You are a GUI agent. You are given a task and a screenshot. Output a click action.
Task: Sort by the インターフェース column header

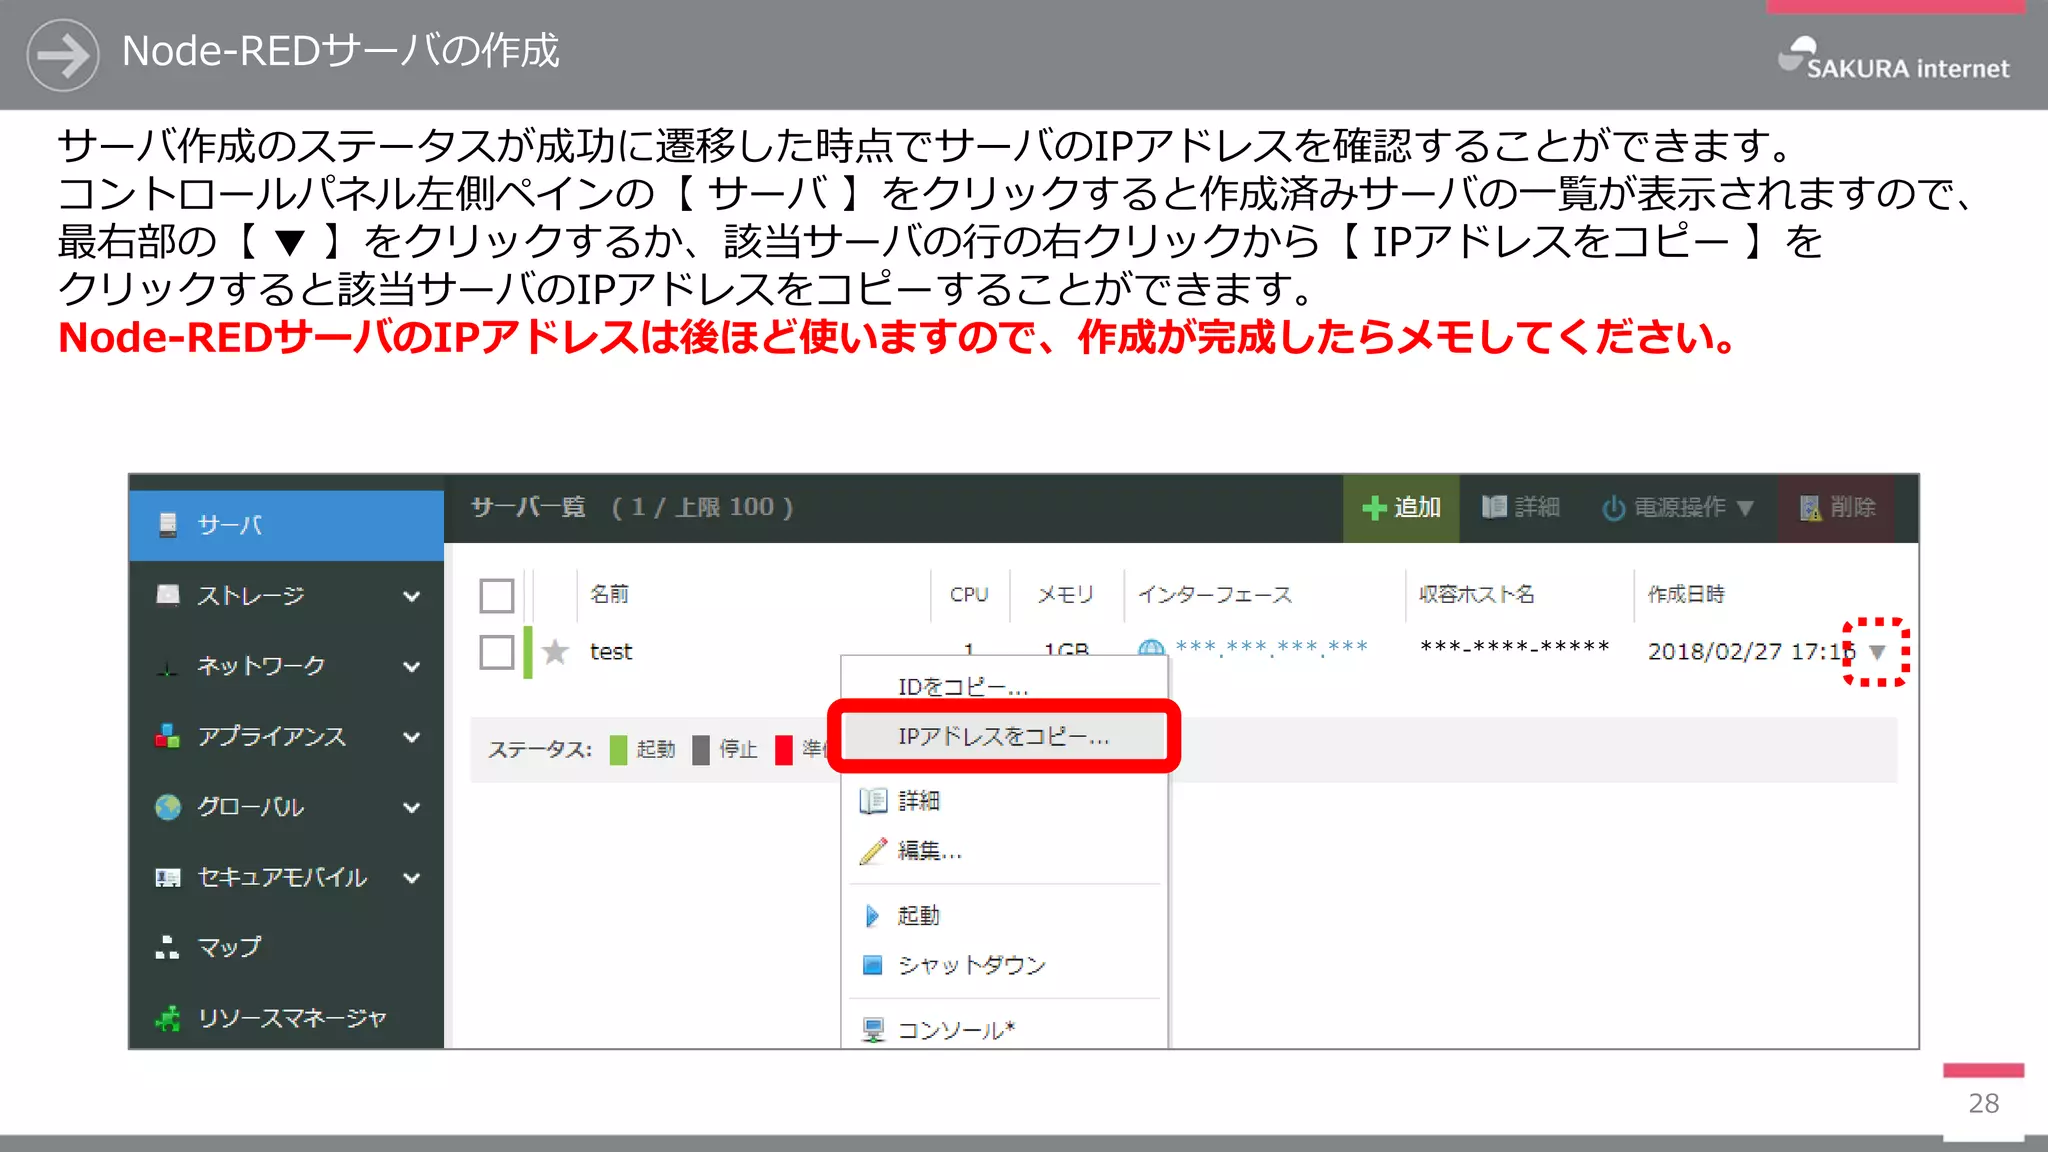click(1215, 594)
